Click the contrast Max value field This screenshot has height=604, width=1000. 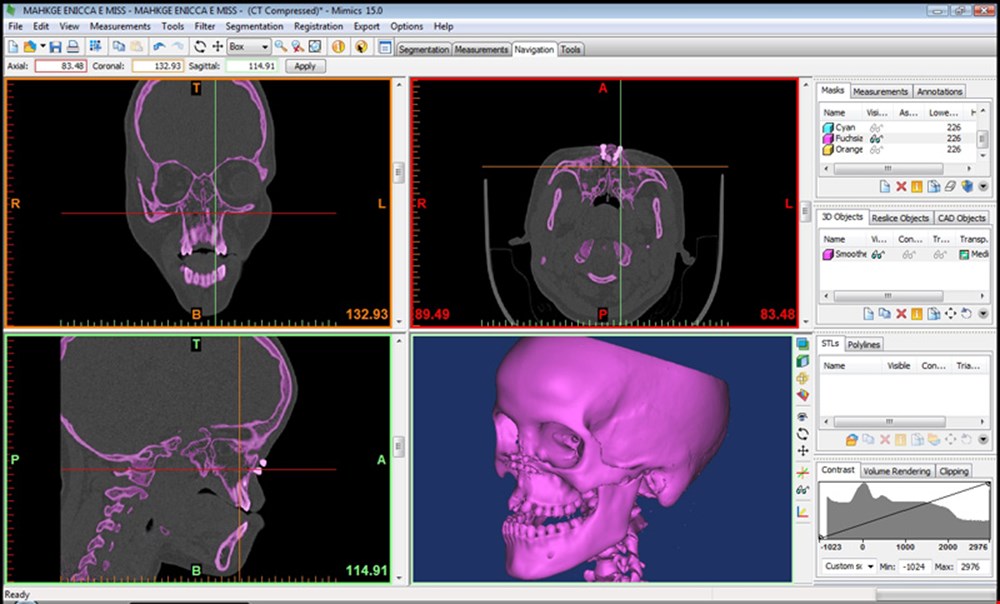click(971, 566)
